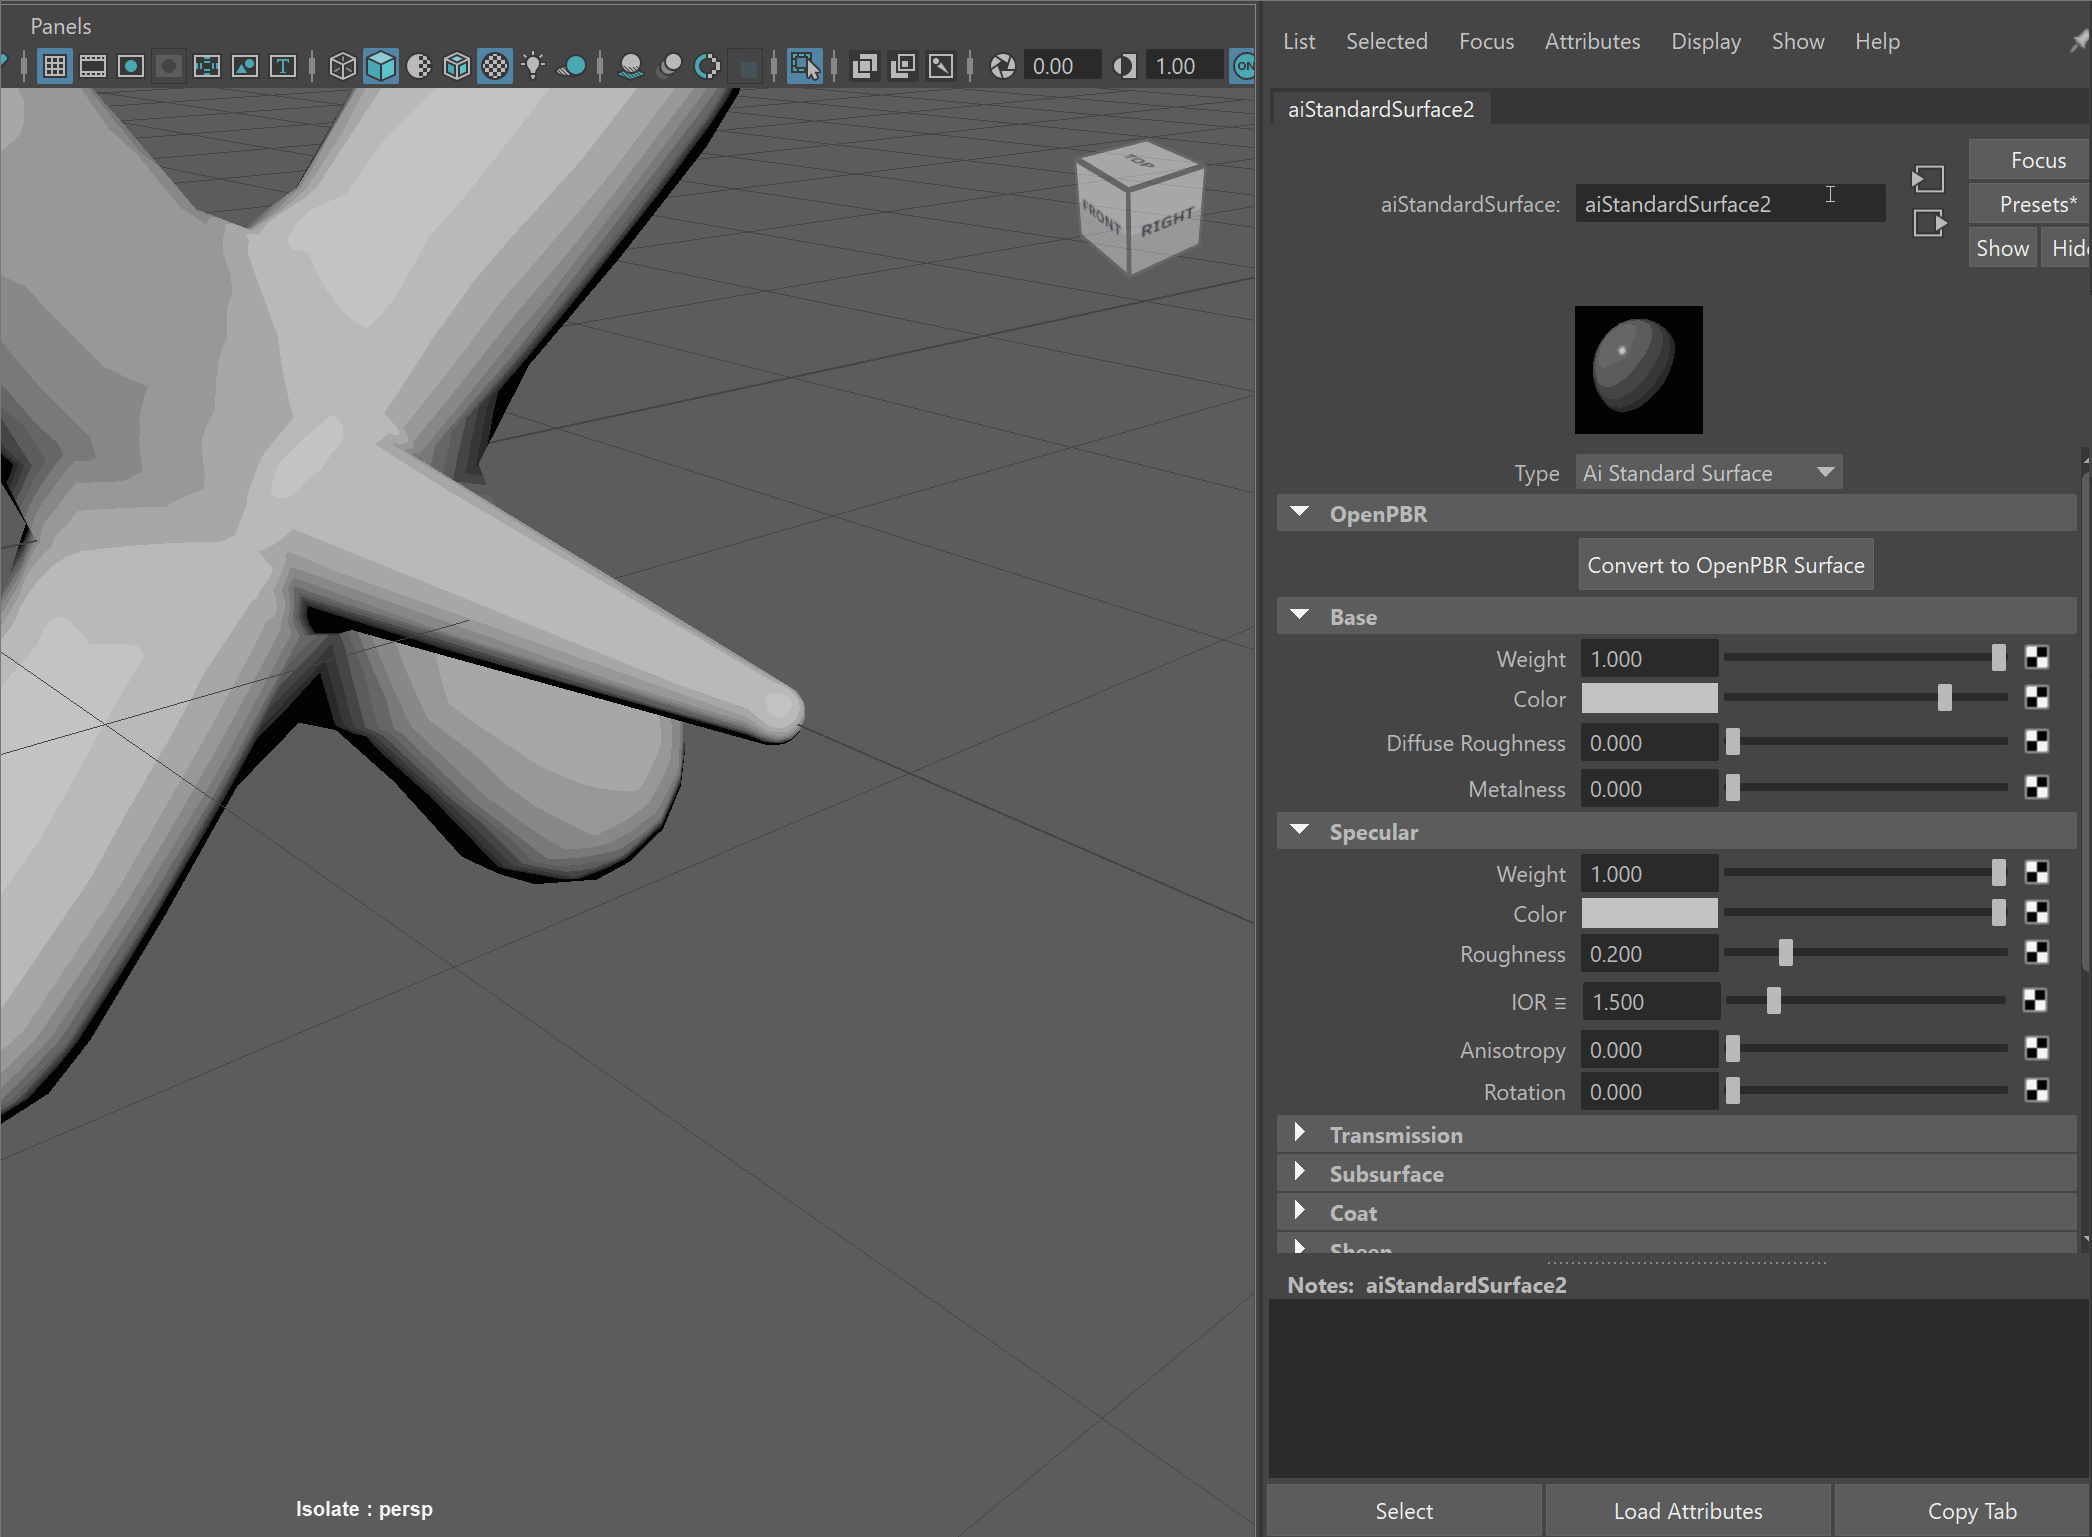2092x1537 pixels.
Task: Click the Base Color swatch
Action: click(x=1649, y=699)
